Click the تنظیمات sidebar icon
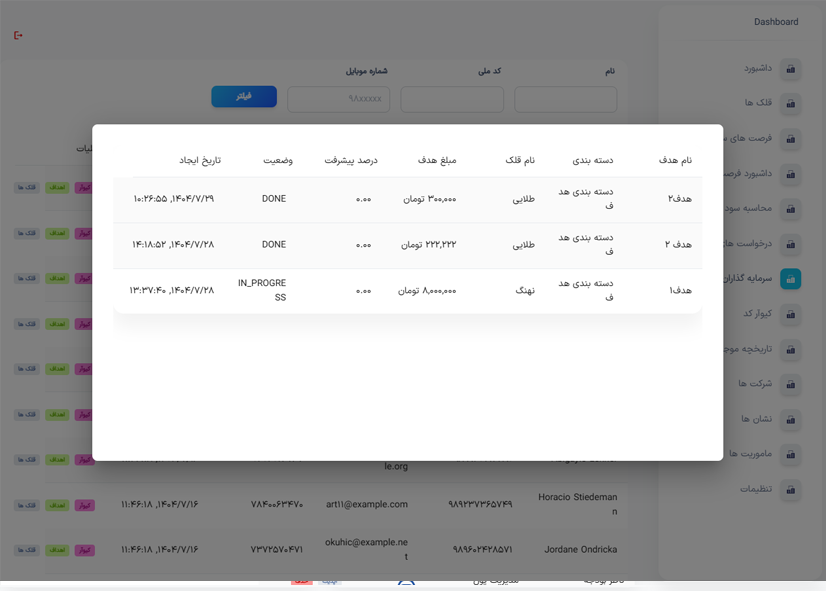This screenshot has width=826, height=591. 791,489
